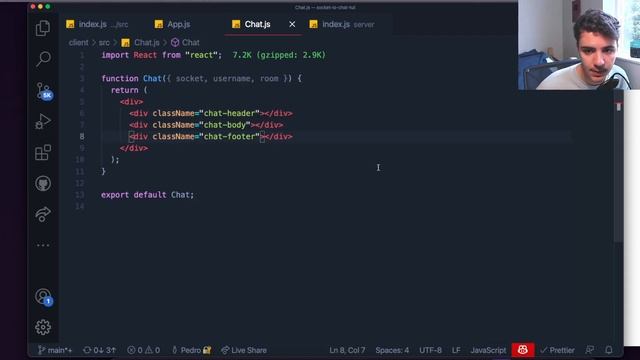Click the export default Chat line
Image resolution: width=640 pixels, height=360 pixels.
pos(148,195)
